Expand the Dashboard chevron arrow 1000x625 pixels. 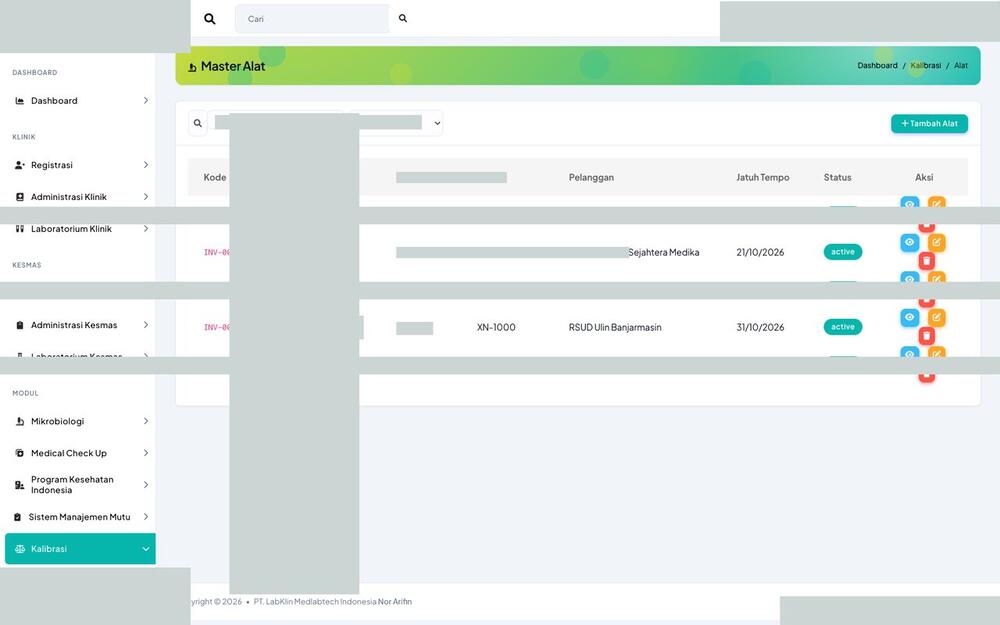tap(145, 101)
